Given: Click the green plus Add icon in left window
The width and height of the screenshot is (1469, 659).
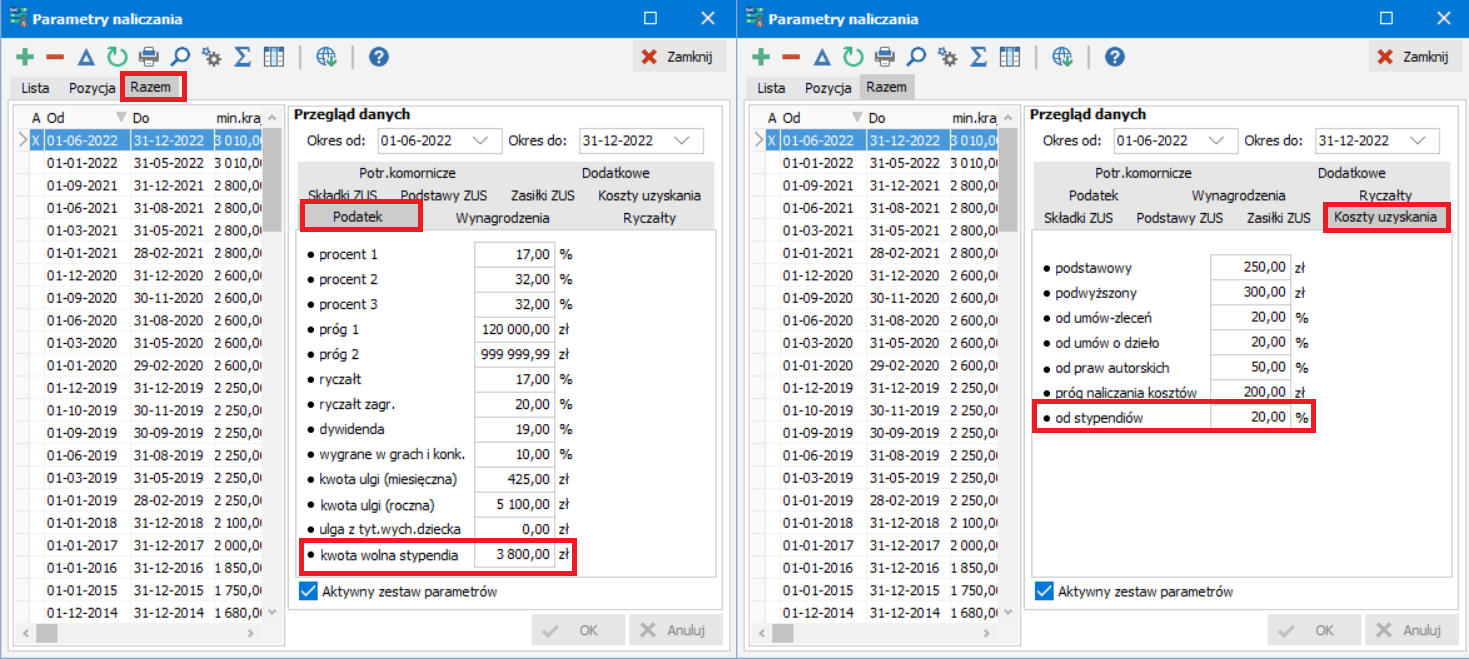Looking at the screenshot, I should [26, 57].
